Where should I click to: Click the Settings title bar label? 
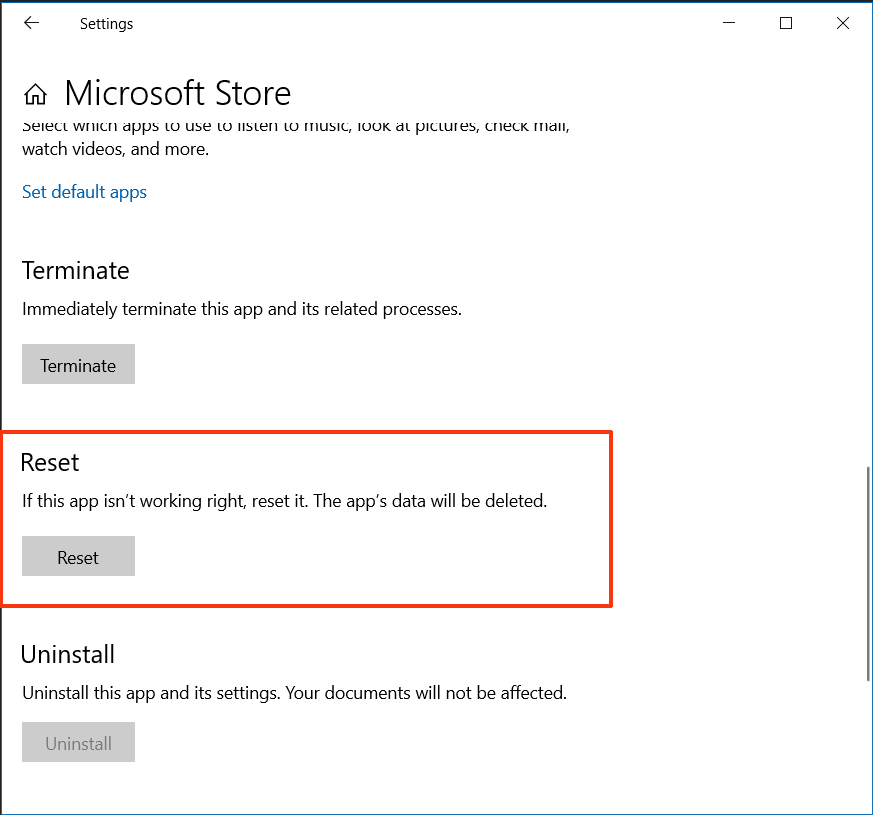coord(106,24)
